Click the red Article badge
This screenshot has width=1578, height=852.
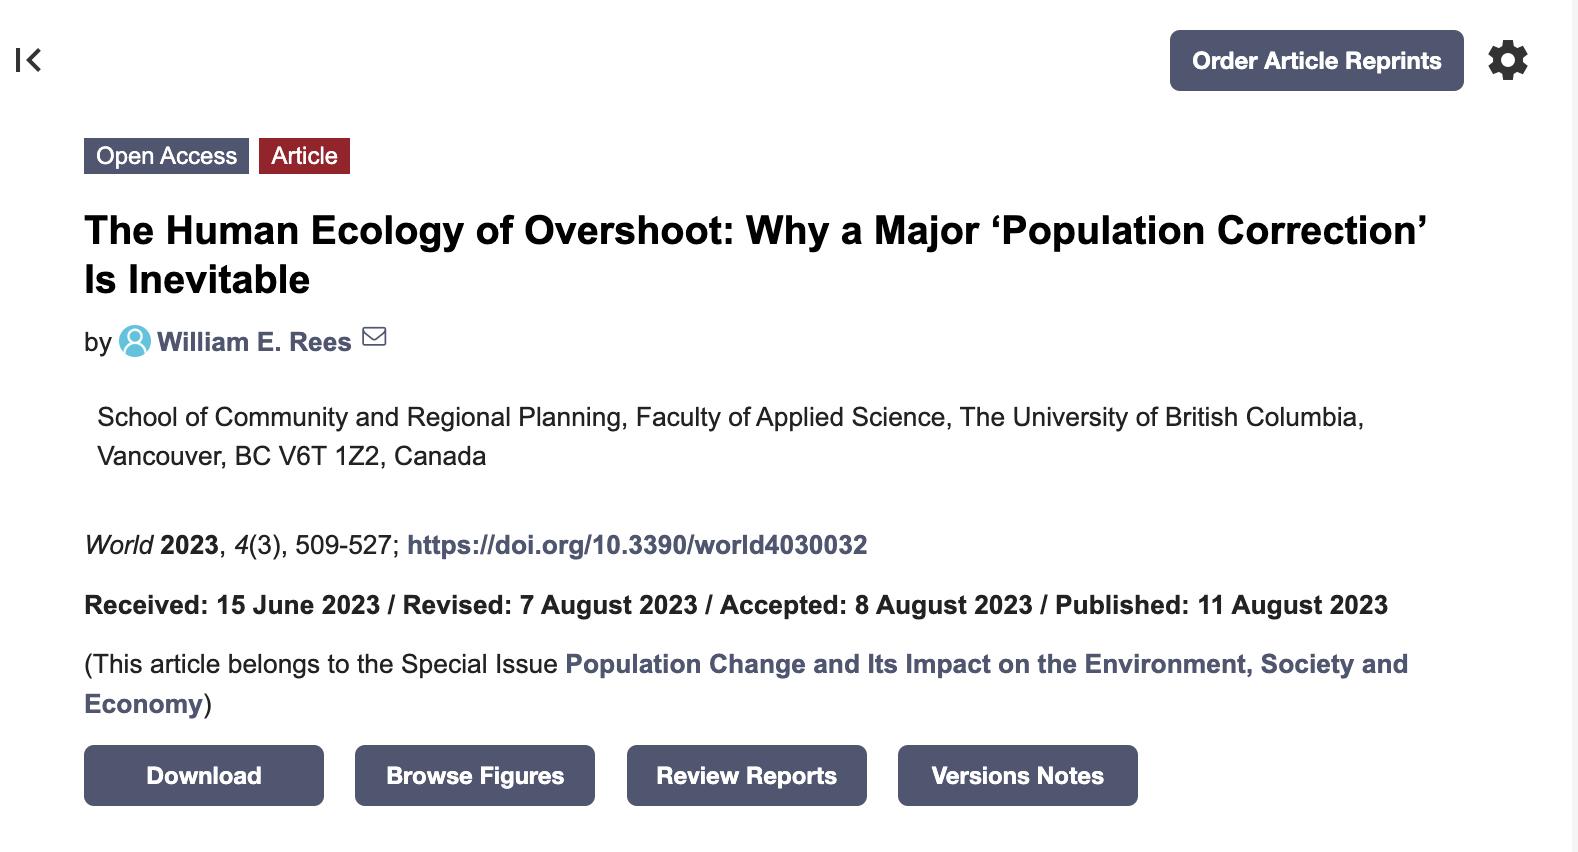[x=303, y=155]
